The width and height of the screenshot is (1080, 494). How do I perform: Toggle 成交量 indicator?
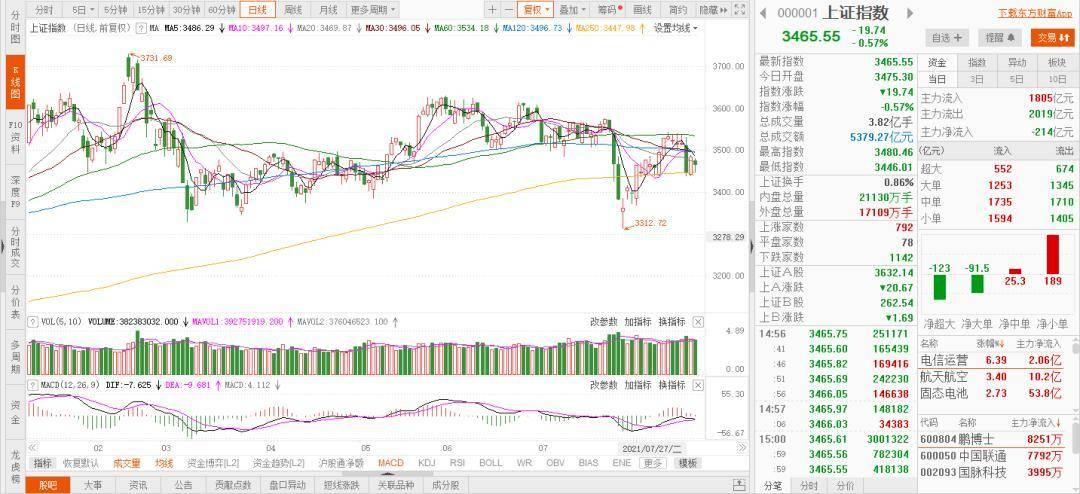coord(127,463)
